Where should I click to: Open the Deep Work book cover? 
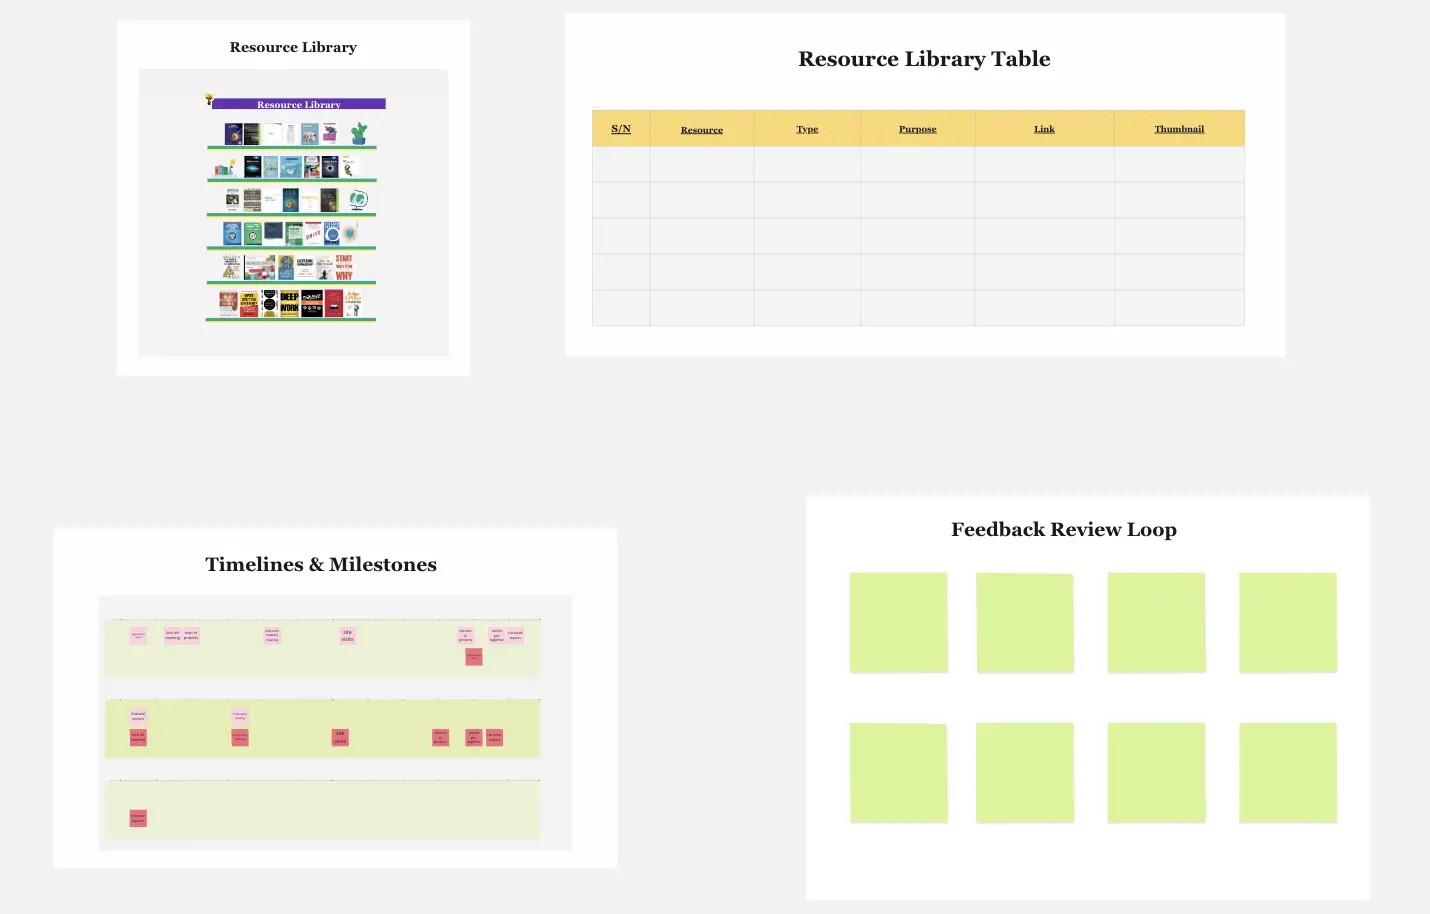289,303
